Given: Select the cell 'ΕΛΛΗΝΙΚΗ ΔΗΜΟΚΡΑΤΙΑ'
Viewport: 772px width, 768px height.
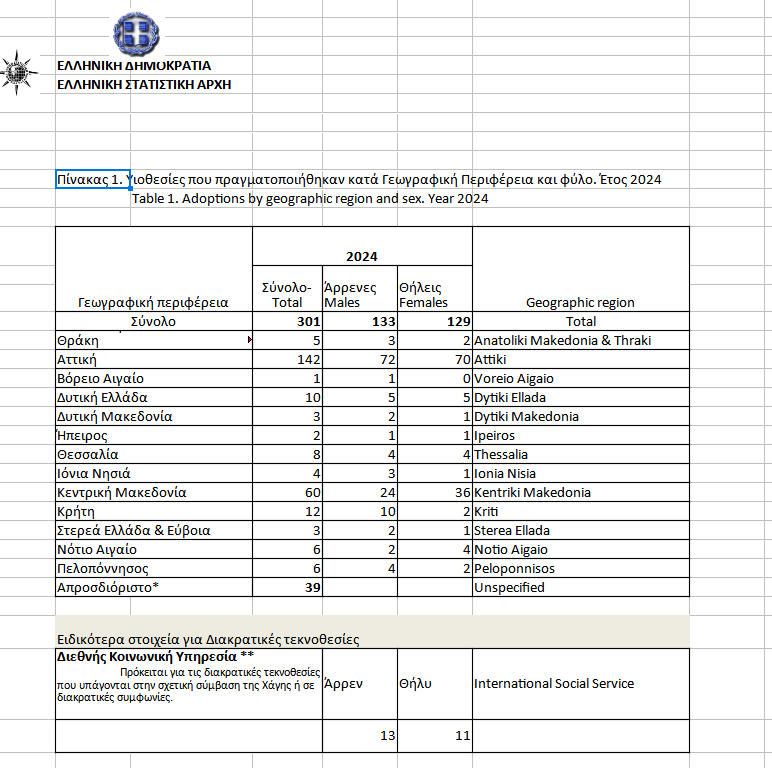Looking at the screenshot, I should pyautogui.click(x=134, y=65).
